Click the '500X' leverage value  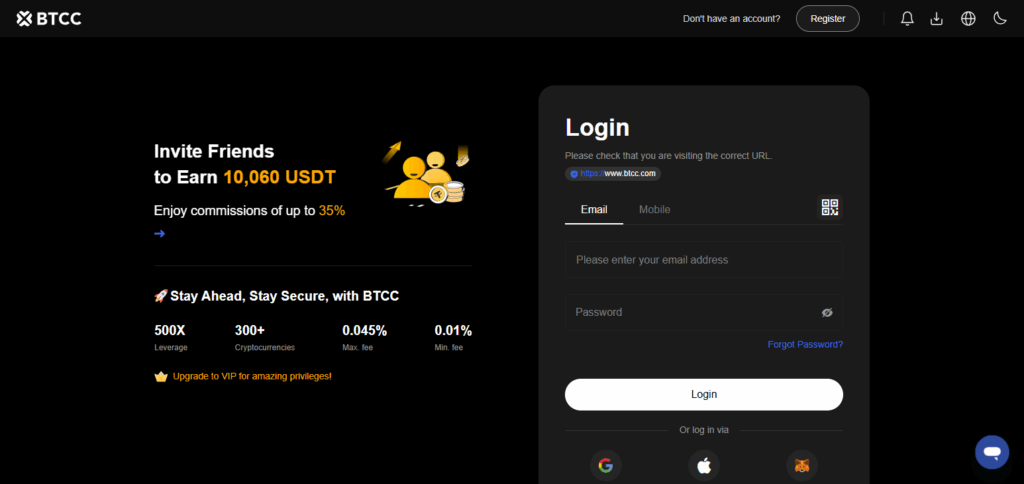pos(170,331)
